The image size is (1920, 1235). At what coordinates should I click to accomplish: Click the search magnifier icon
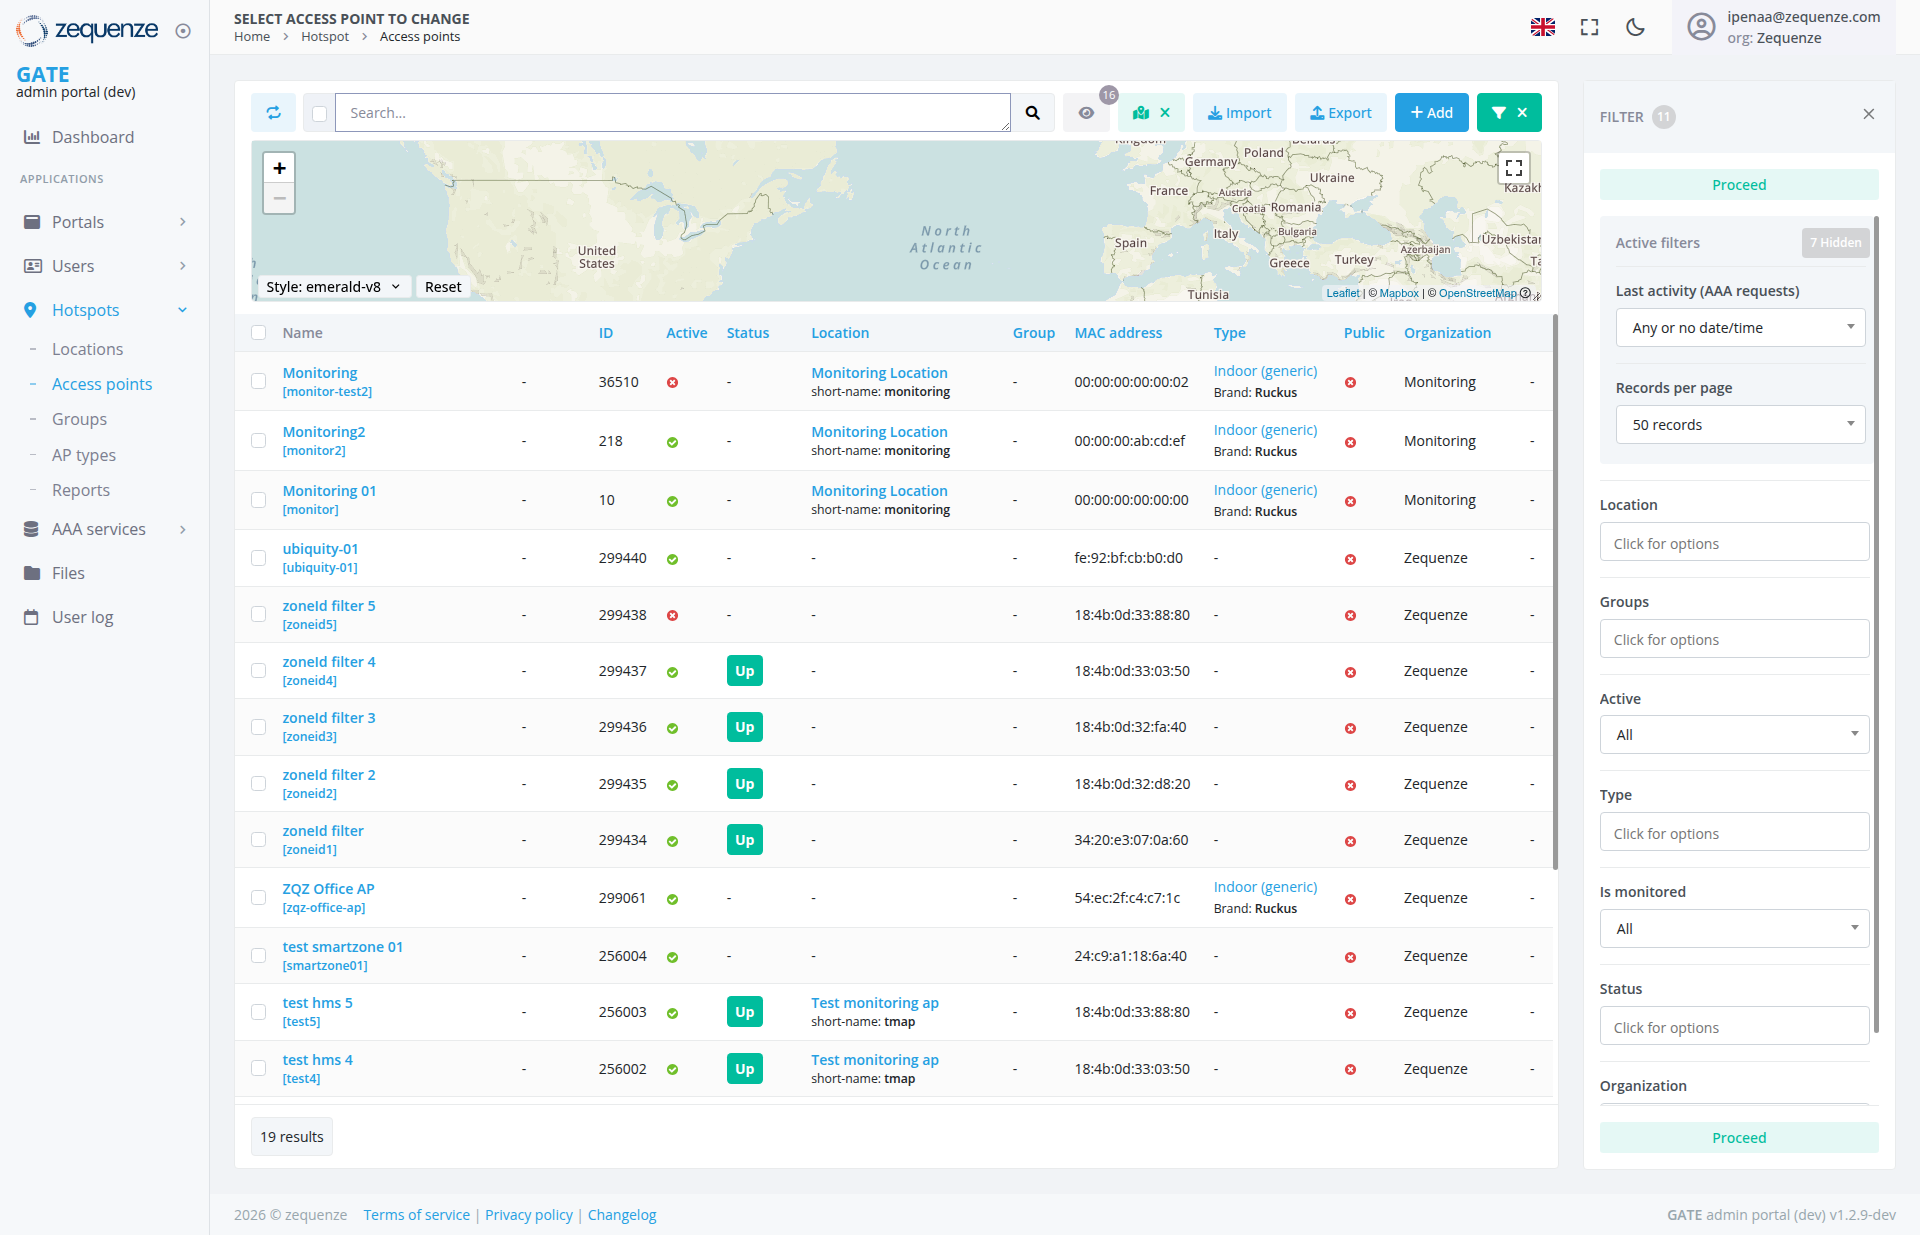point(1033,112)
